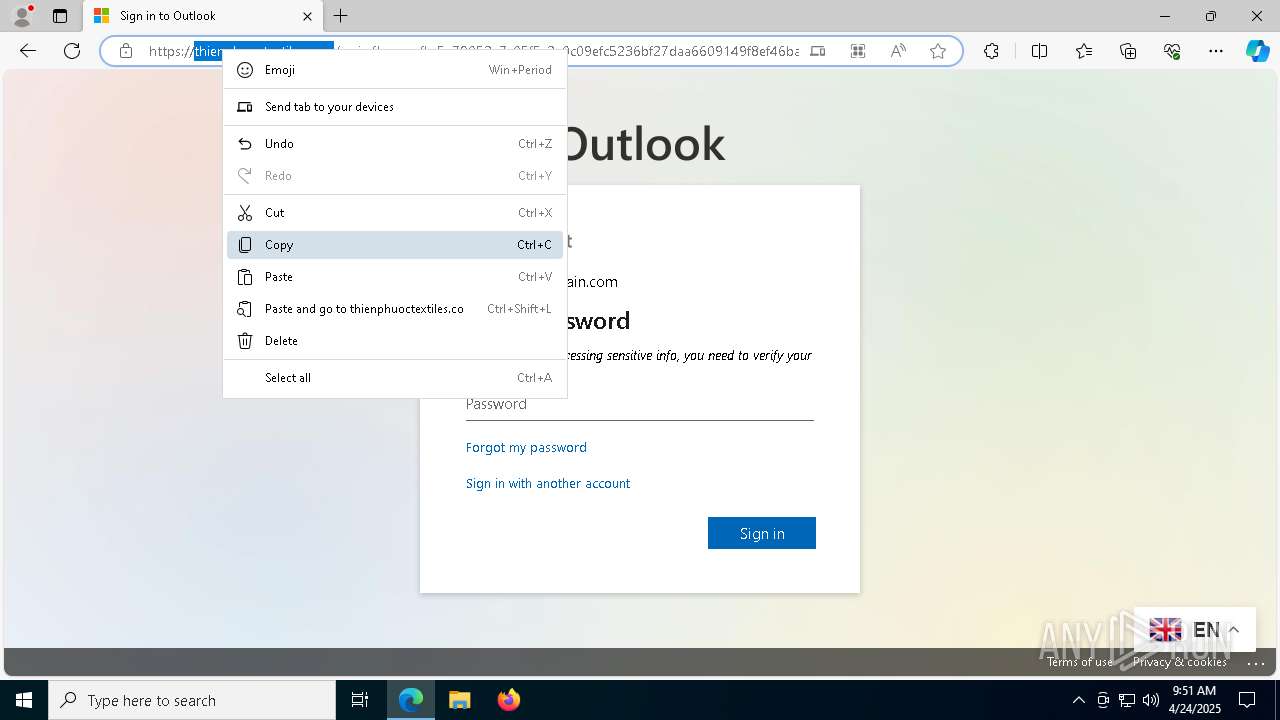1280x720 pixels.
Task: Open the notification center icon
Action: (1247, 700)
